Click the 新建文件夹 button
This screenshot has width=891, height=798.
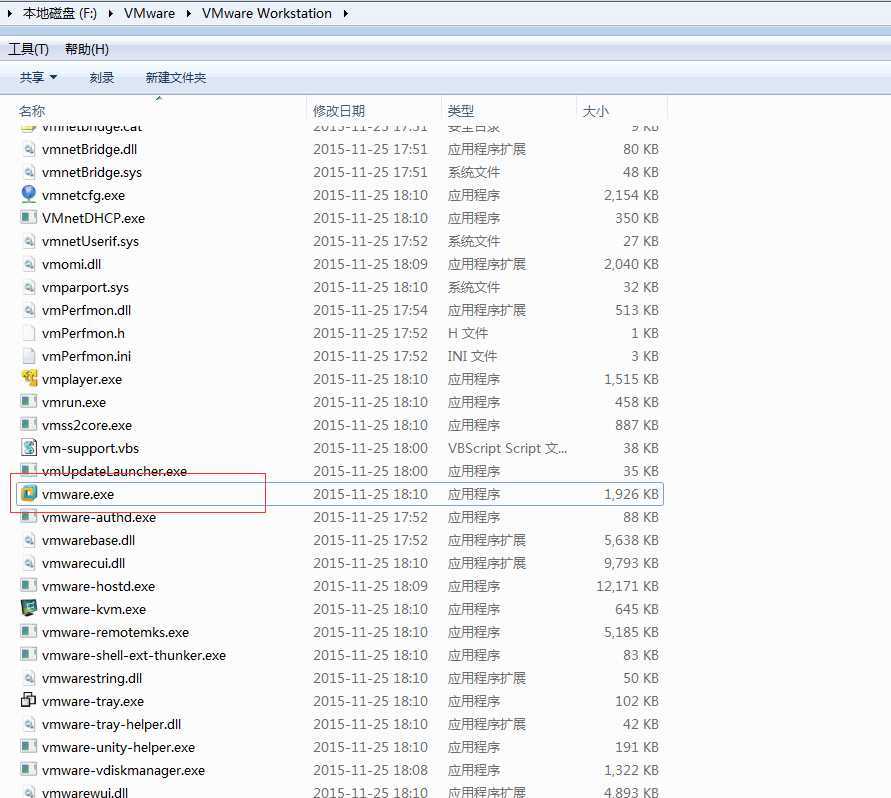(176, 77)
